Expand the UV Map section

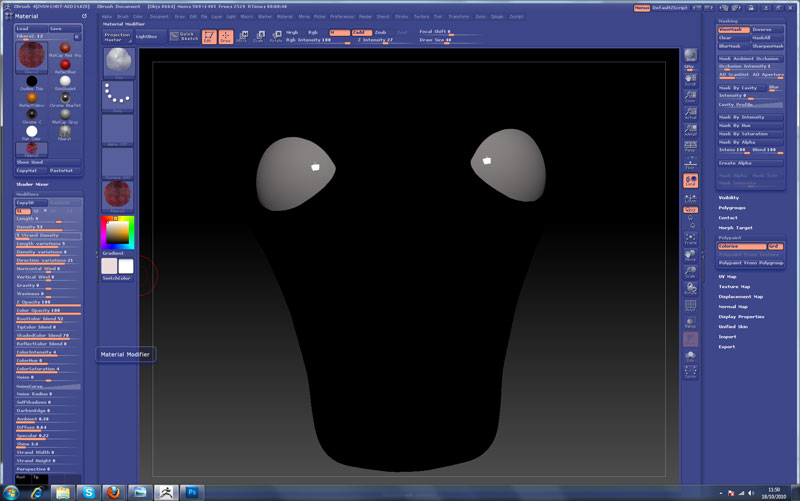pyautogui.click(x=727, y=276)
